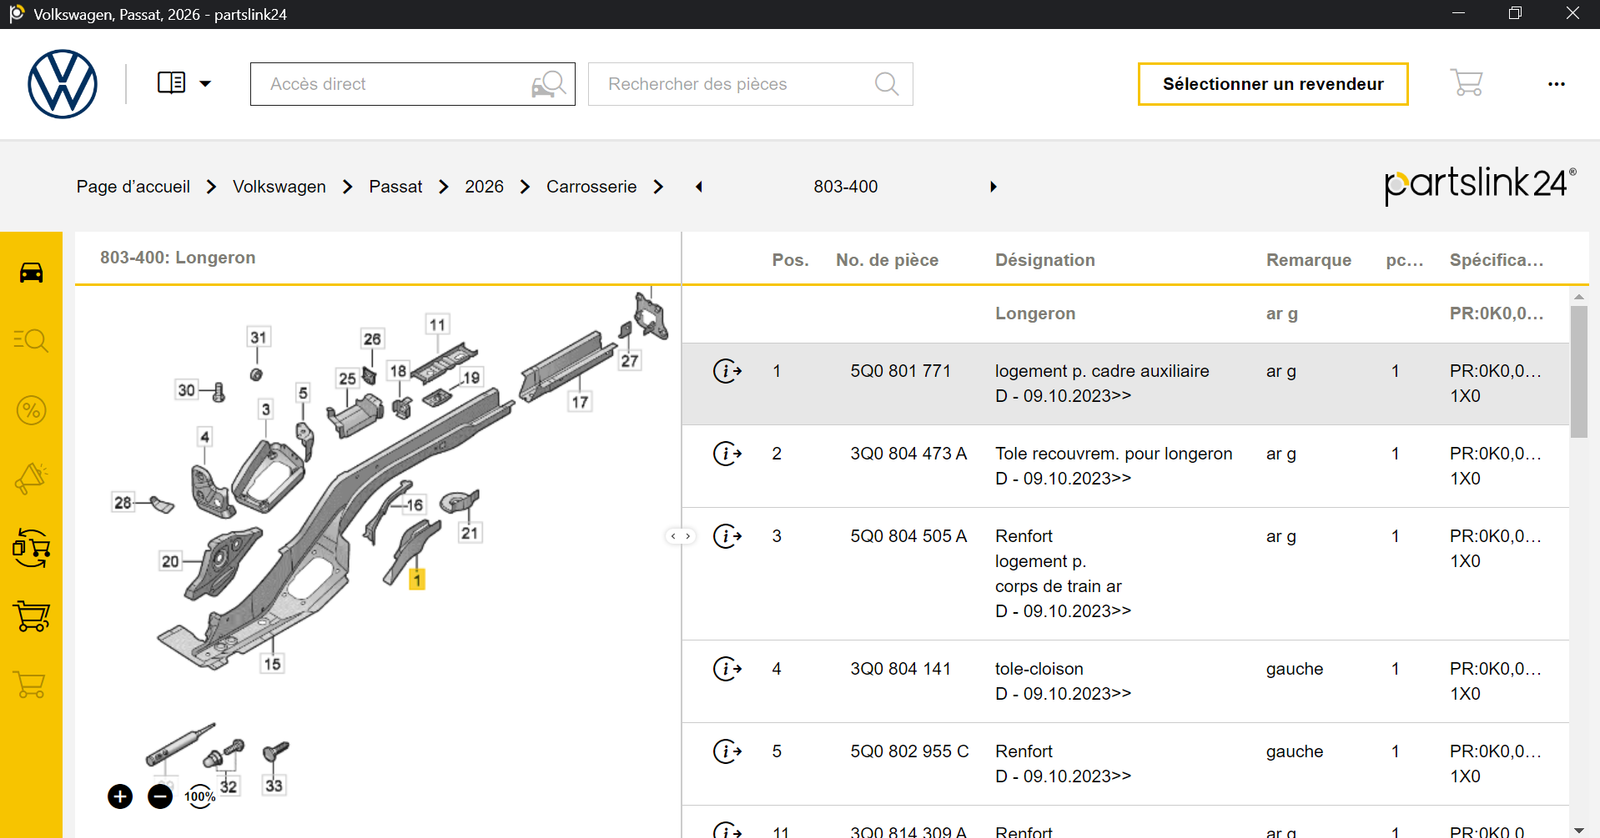The image size is (1600, 838).
Task: Click the magnifier icon in parts search
Action: pyautogui.click(x=887, y=84)
